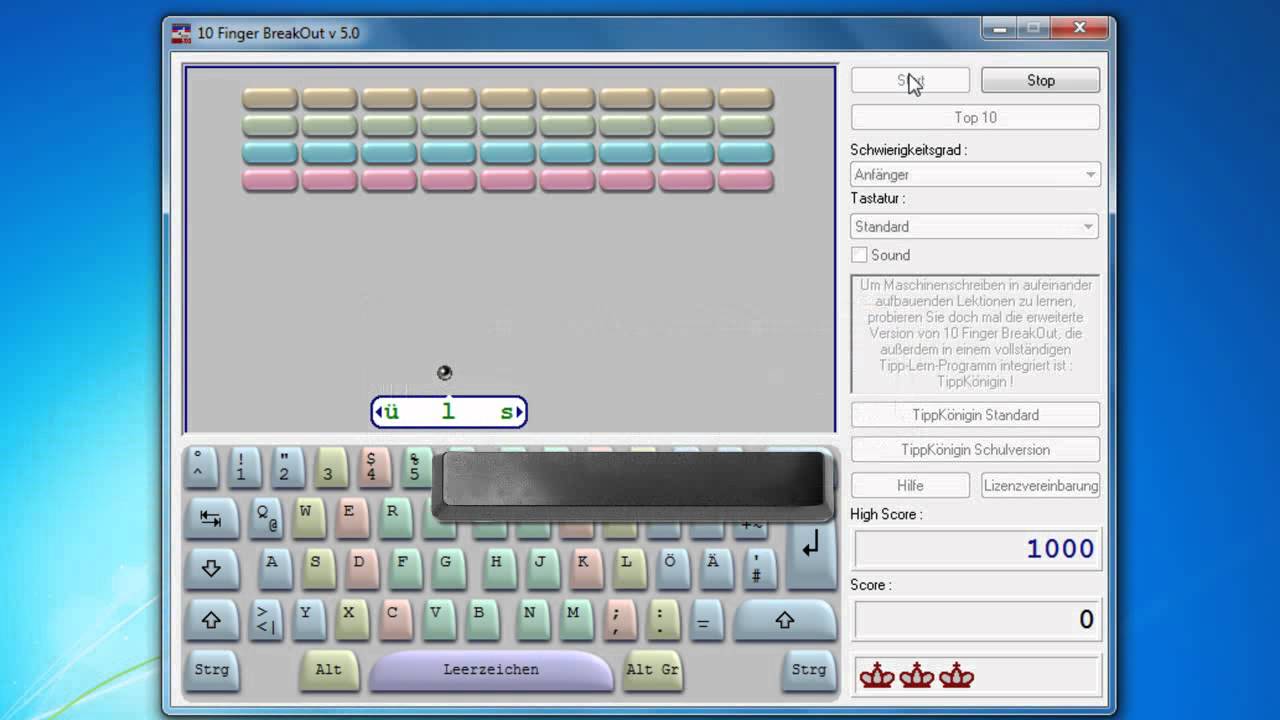
Task: Click the High Score field showing 1000
Action: click(x=976, y=549)
